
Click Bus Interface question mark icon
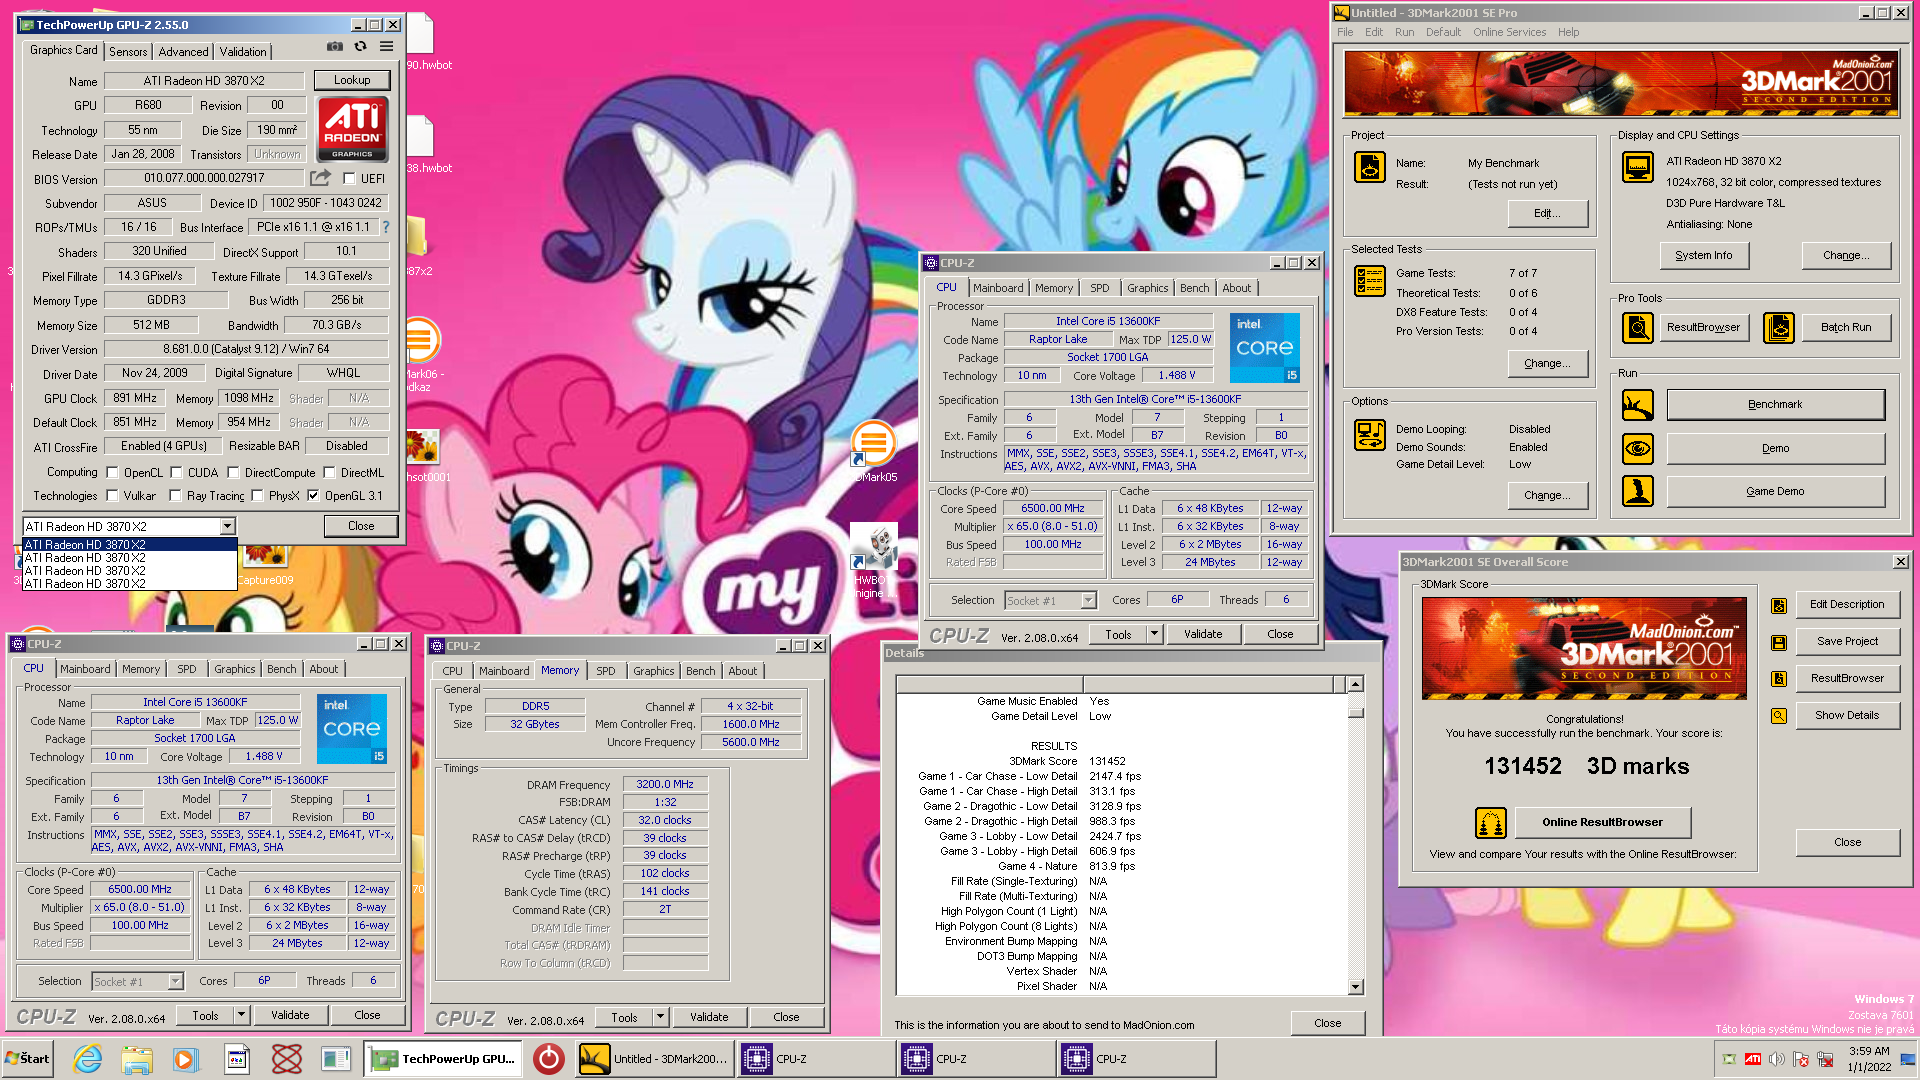point(386,227)
